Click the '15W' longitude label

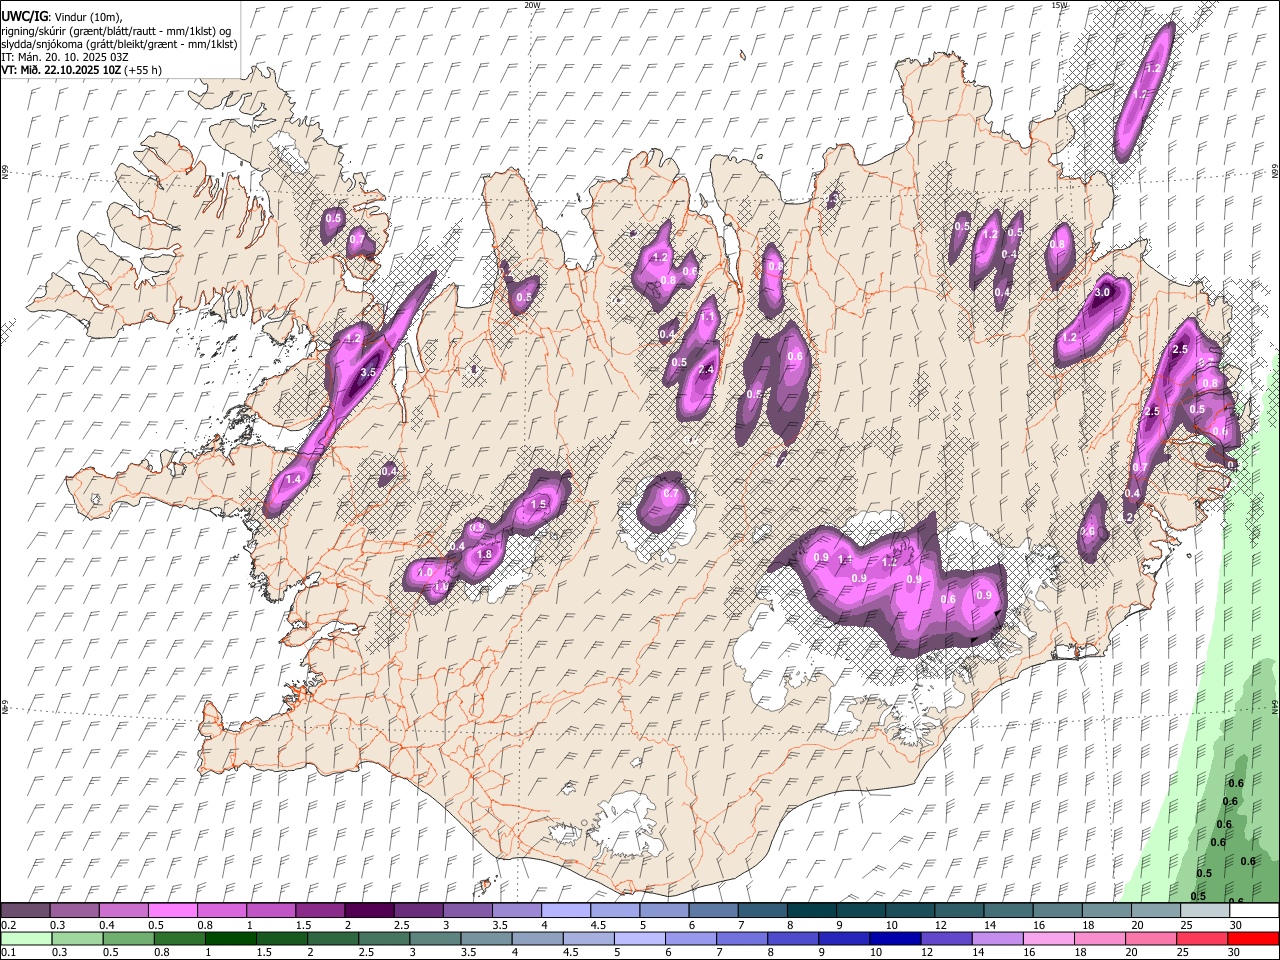point(1058,5)
